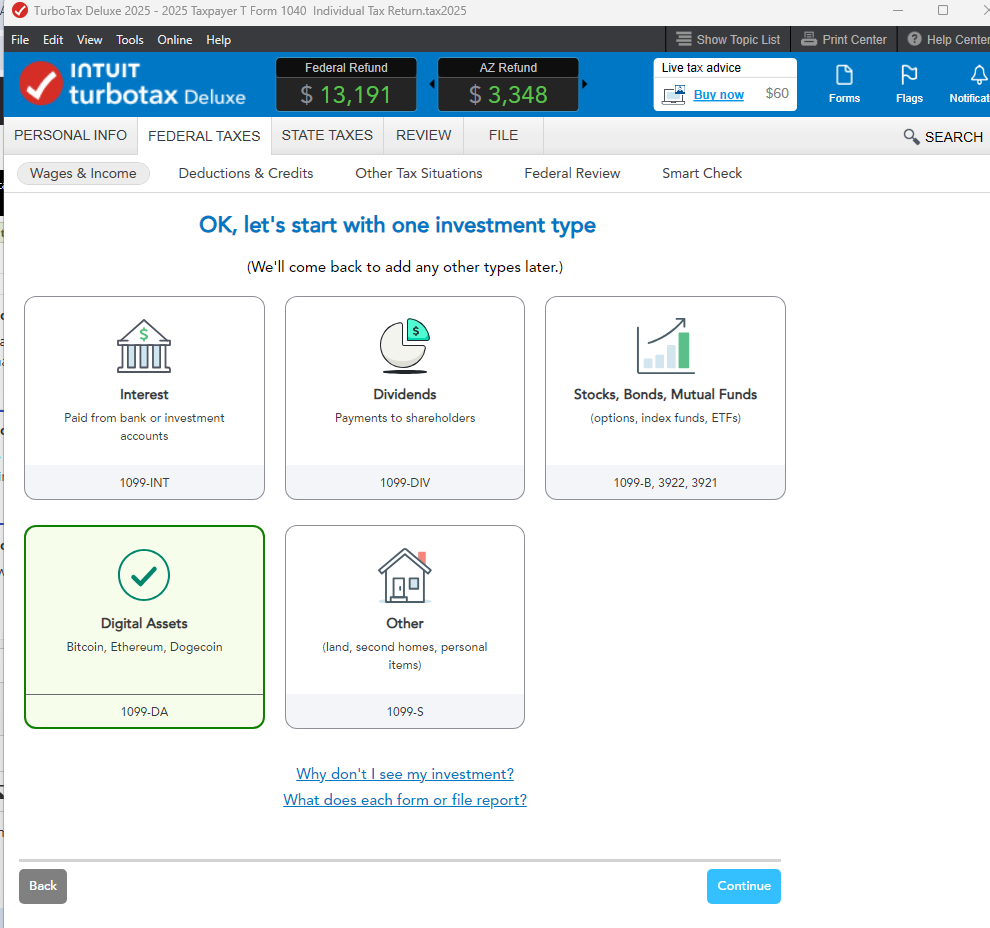Click the Notifications bell icon
Image resolution: width=990 pixels, height=928 pixels.
pyautogui.click(x=977, y=77)
